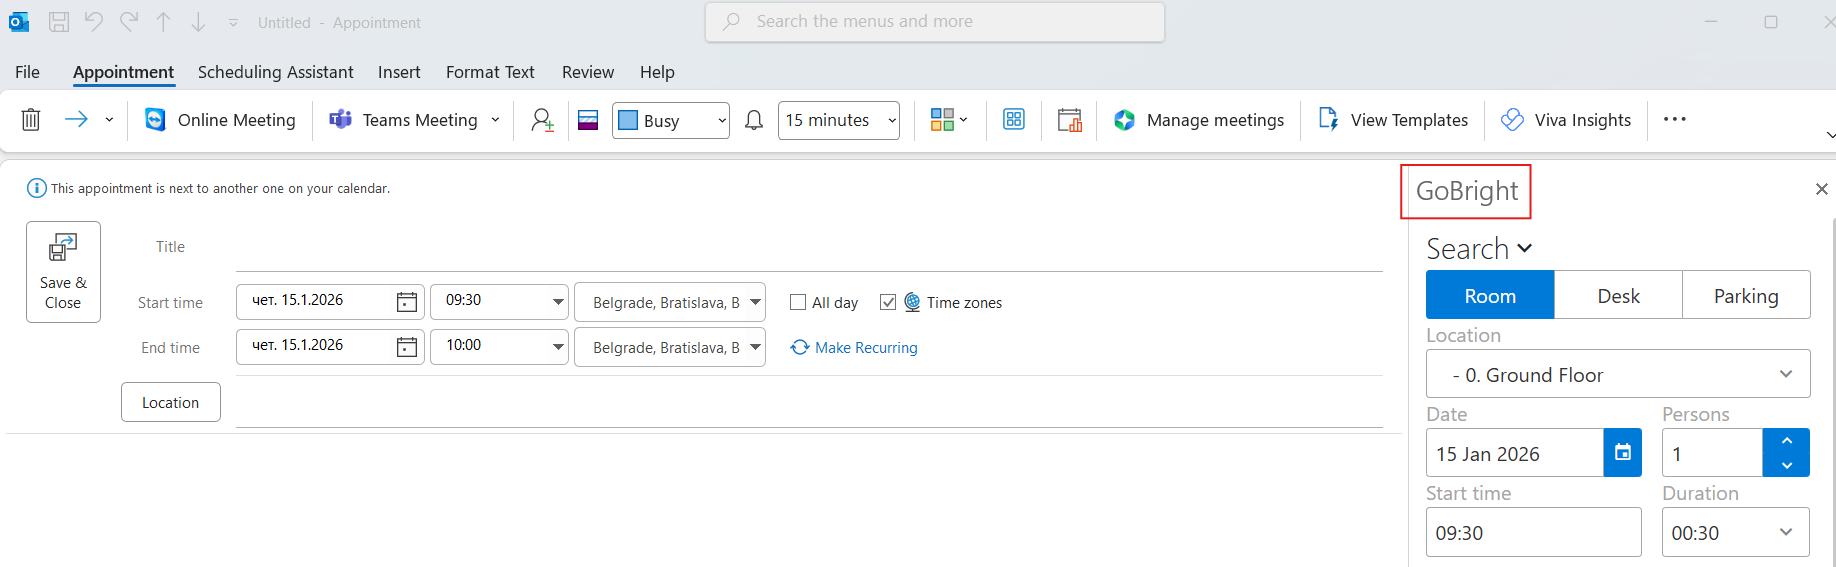Select the Desk toggle in GoBright

point(1618,296)
